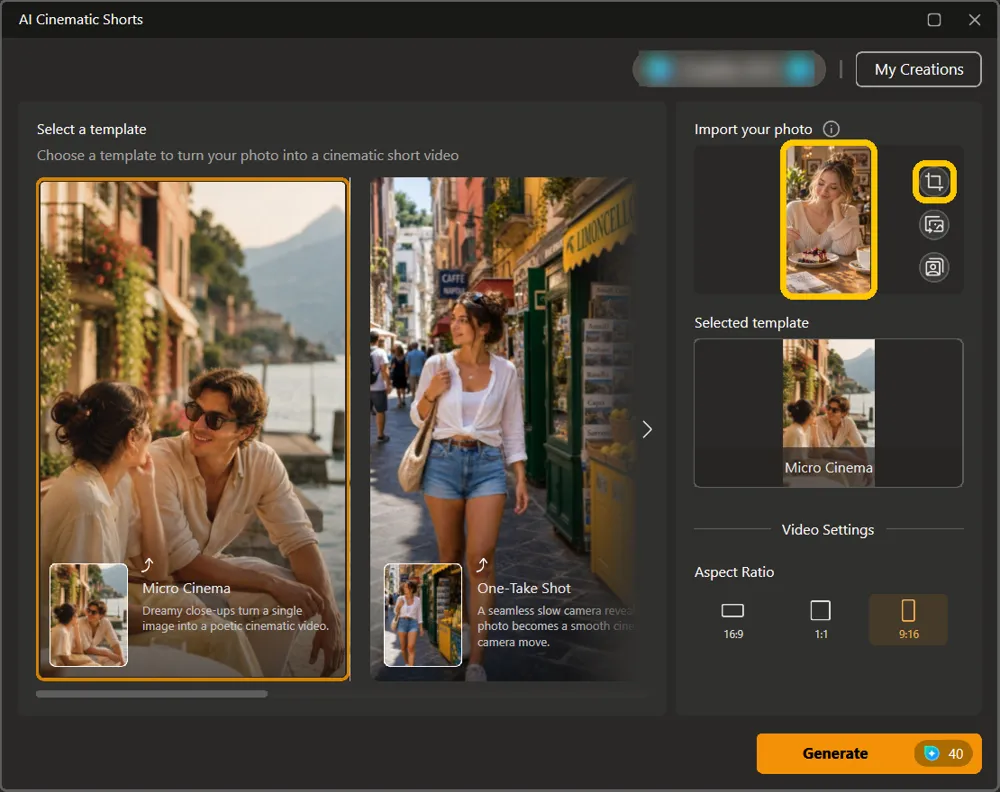Click the small One-Take Shot source photo inset
Screen dimensions: 1000x792
(423, 615)
